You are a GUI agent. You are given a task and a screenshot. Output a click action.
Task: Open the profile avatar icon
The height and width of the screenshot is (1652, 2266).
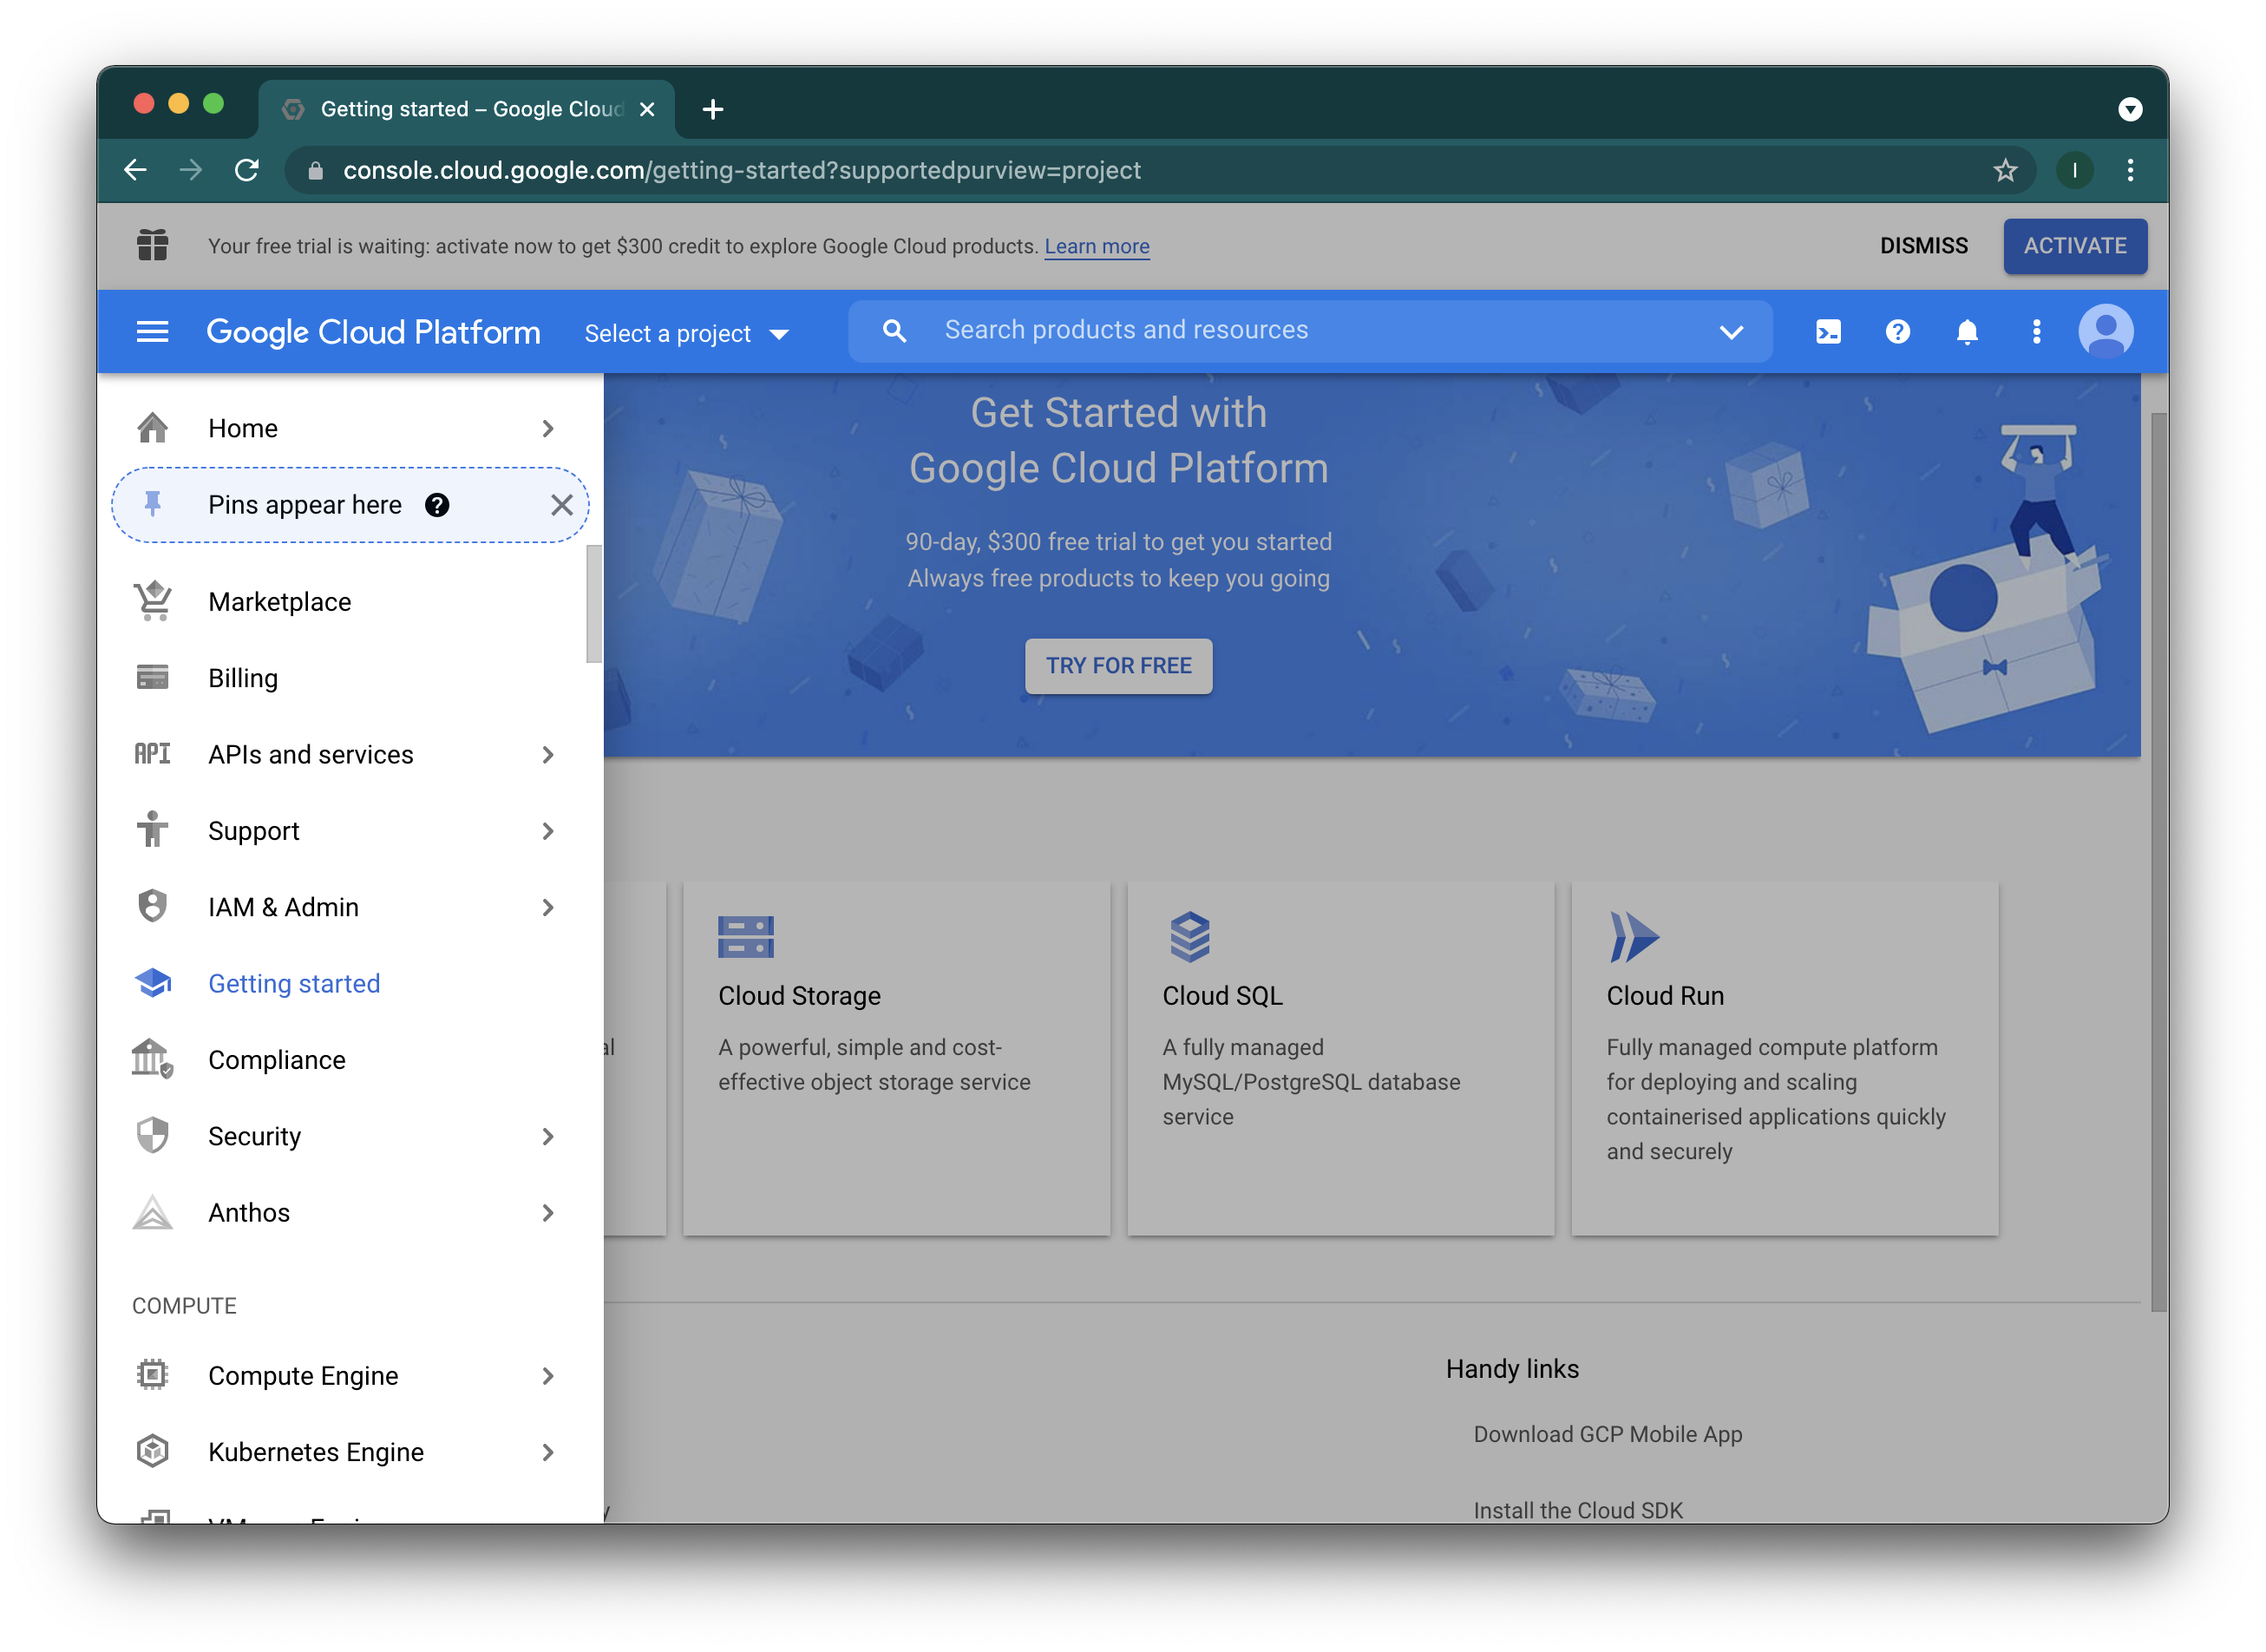2107,331
